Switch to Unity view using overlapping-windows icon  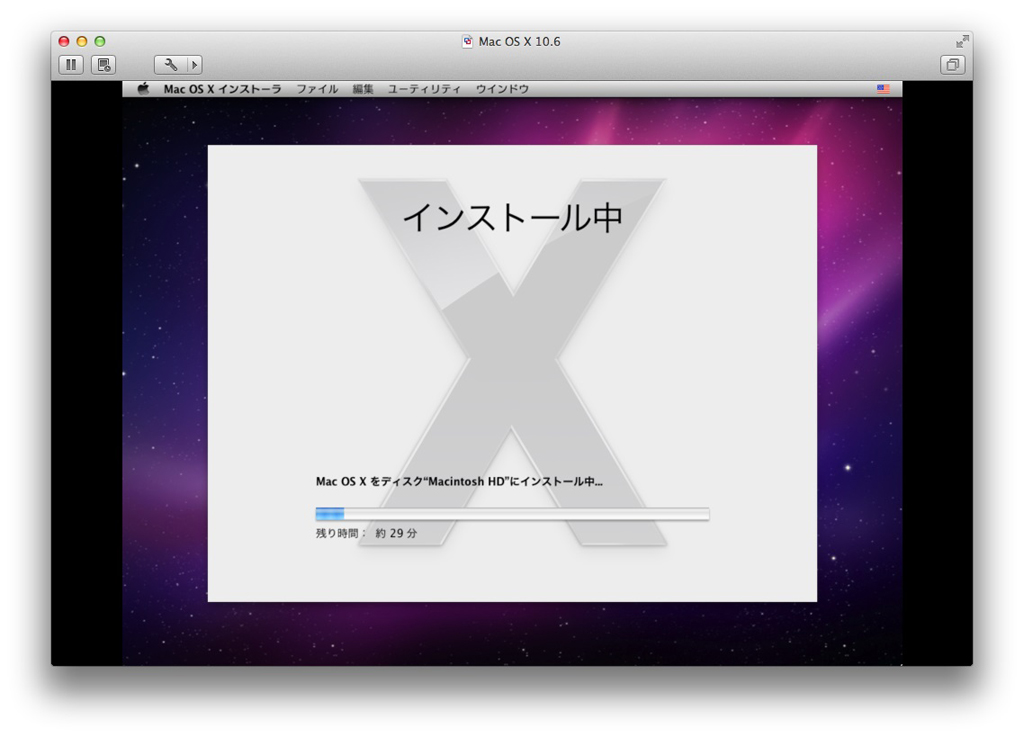[x=953, y=65]
